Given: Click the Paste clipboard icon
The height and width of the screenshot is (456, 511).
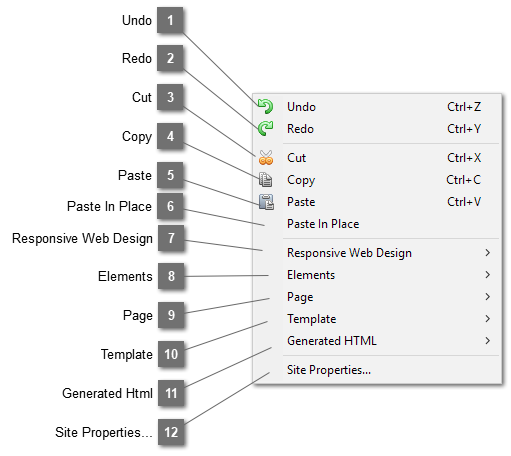Looking at the screenshot, I should pos(266,202).
